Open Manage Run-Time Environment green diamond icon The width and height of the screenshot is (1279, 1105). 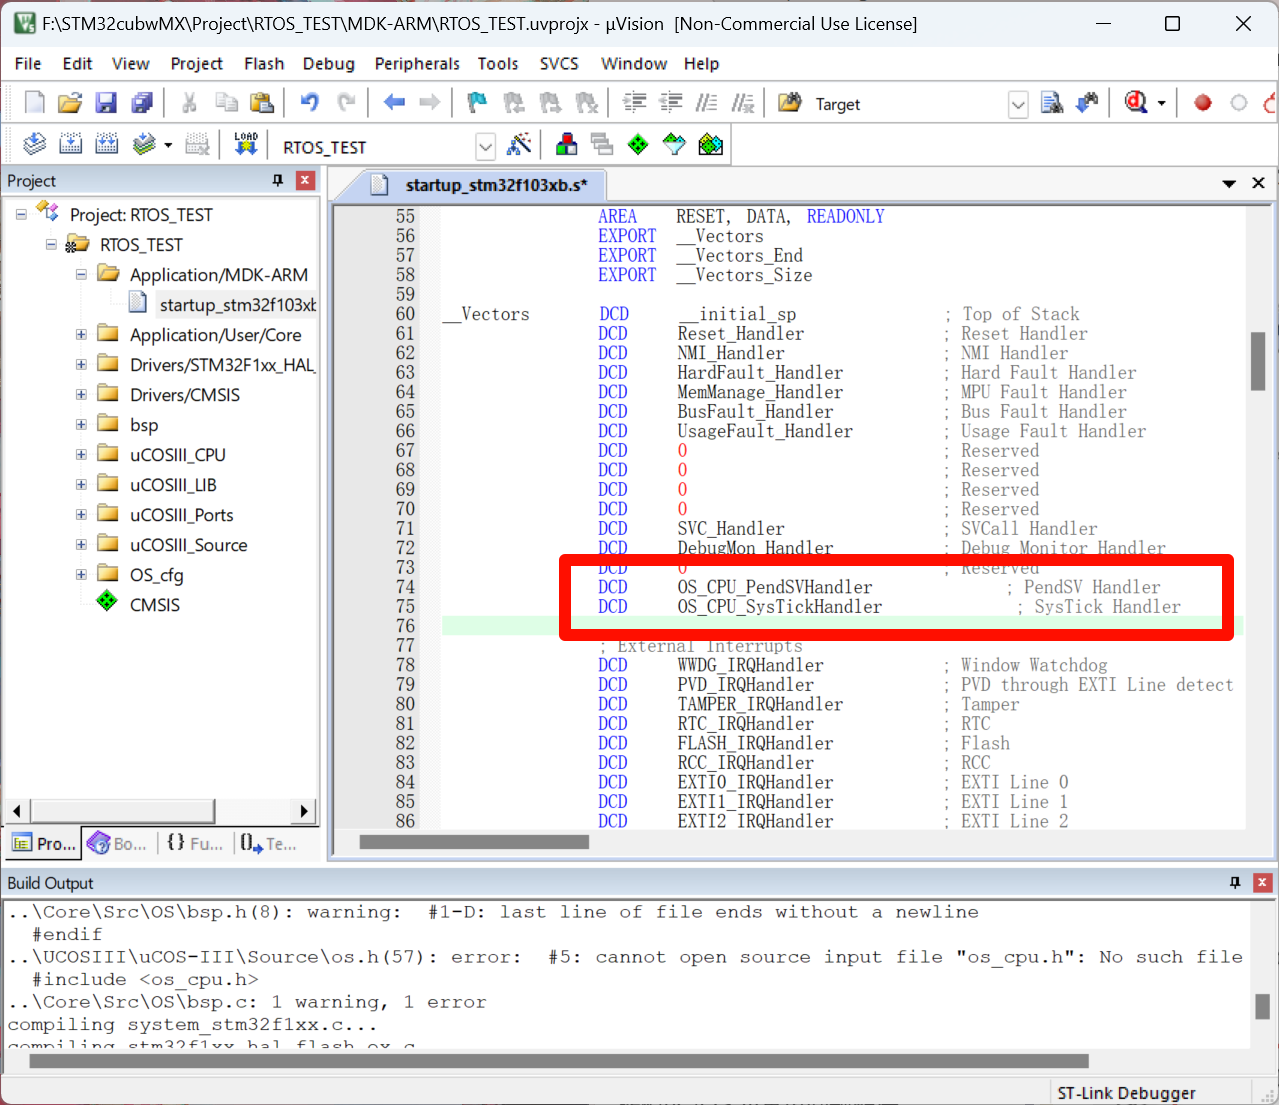tap(638, 145)
